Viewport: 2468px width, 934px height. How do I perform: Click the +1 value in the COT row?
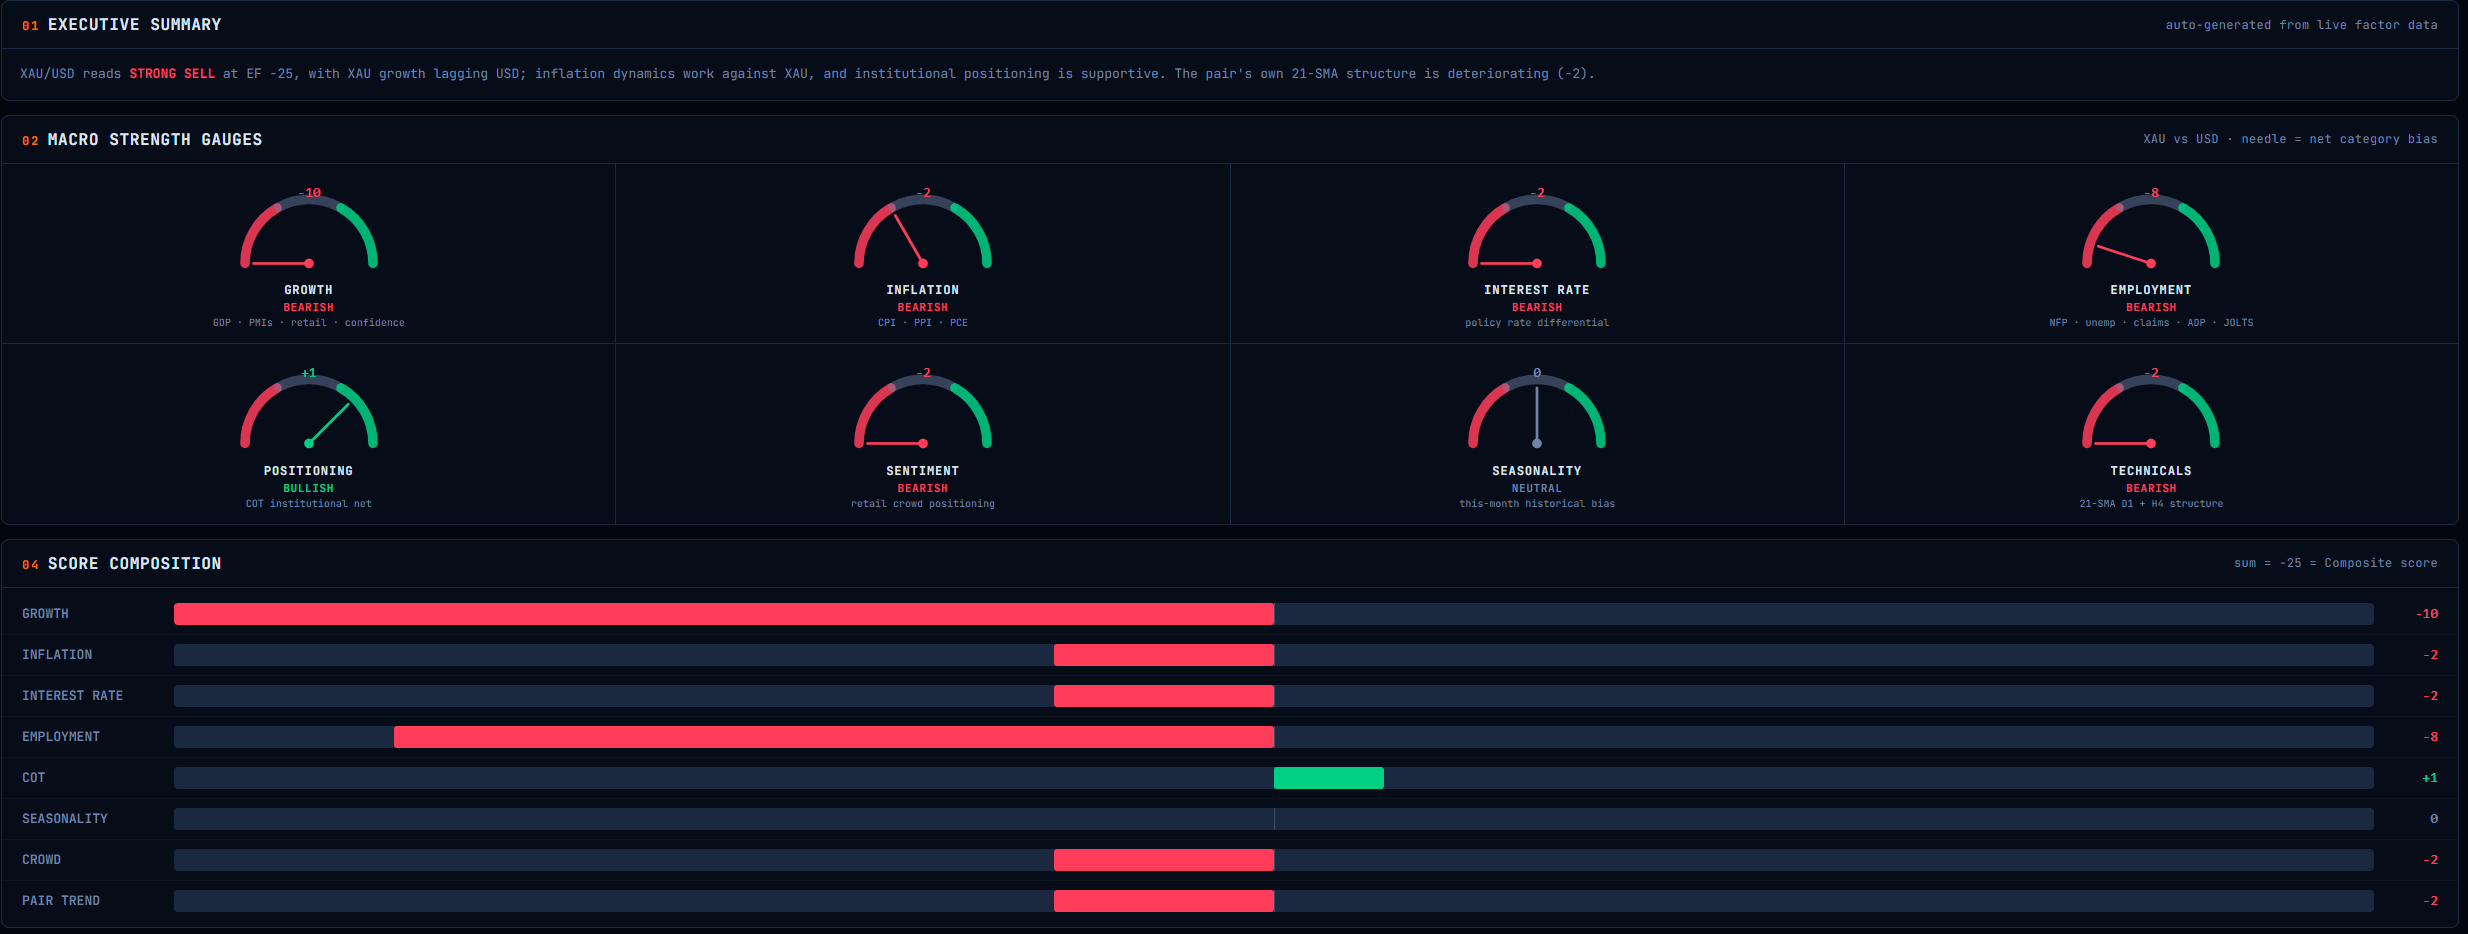click(x=2430, y=778)
